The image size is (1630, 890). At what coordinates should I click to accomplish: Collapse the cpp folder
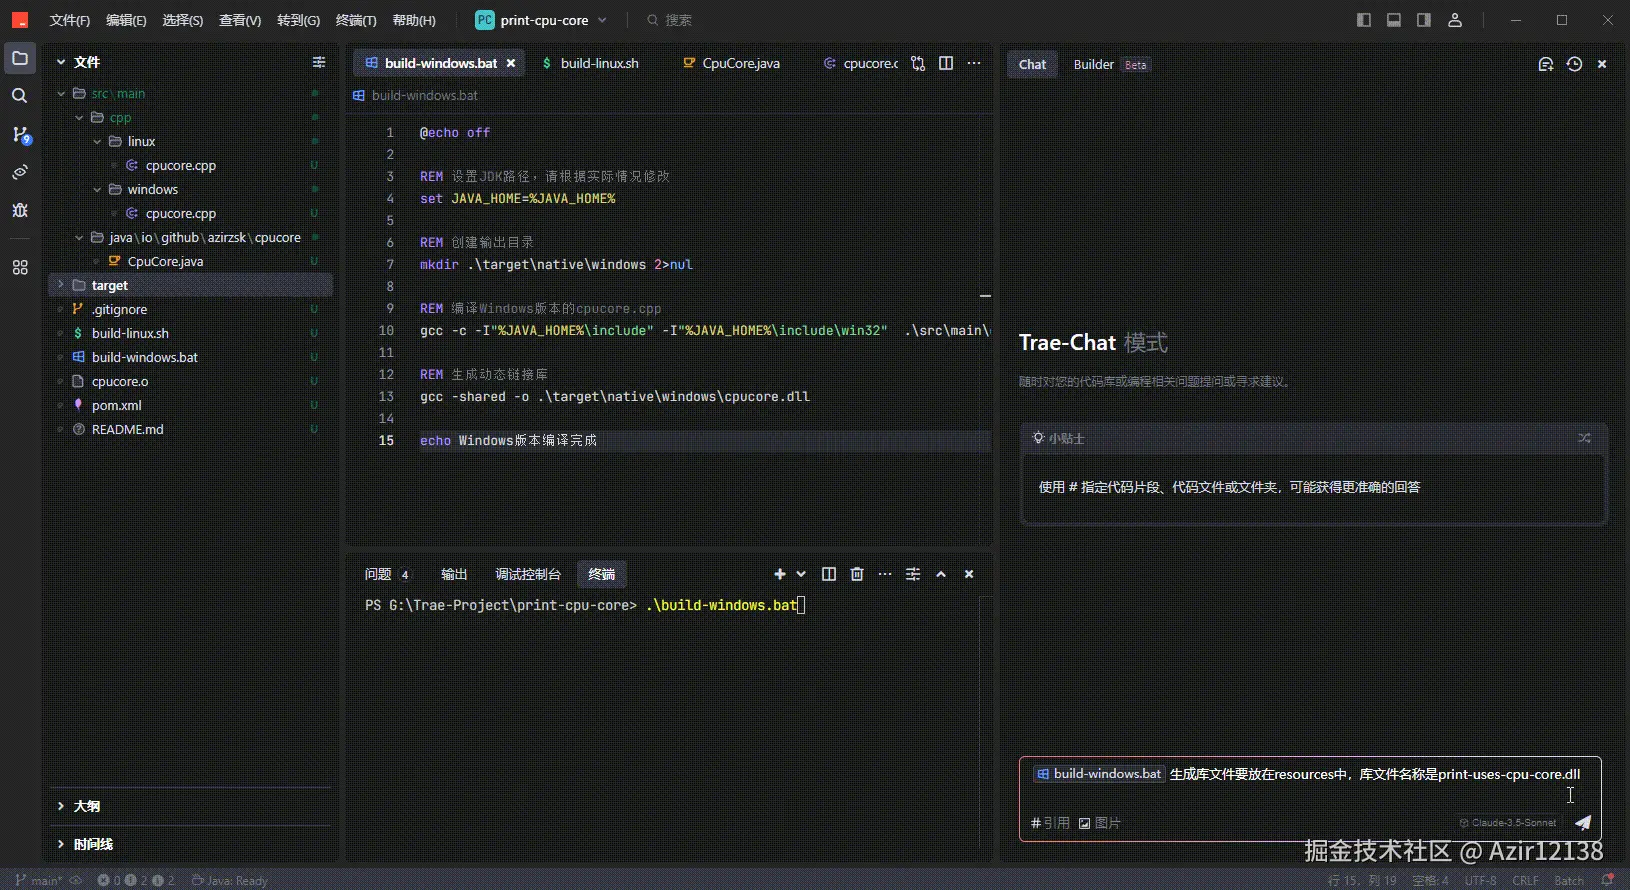(x=79, y=117)
